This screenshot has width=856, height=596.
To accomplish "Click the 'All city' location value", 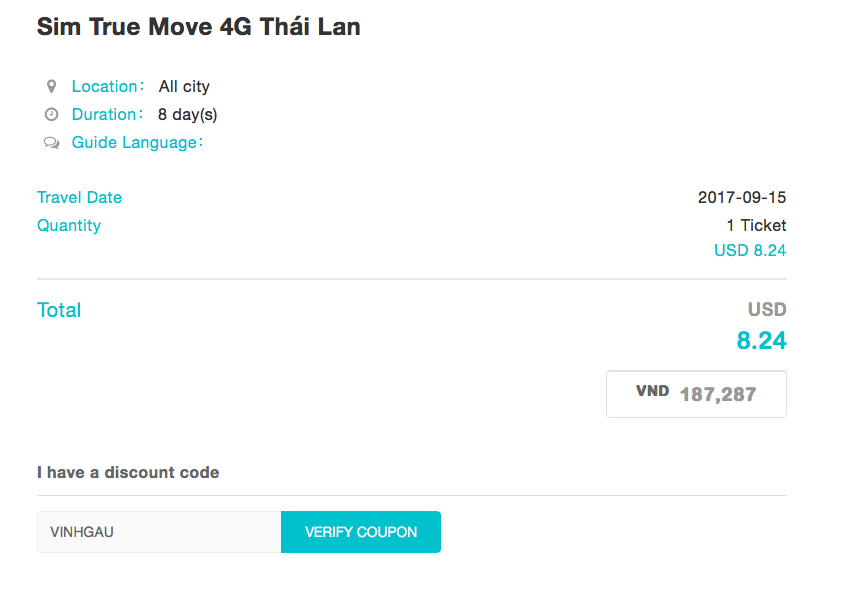I will 184,87.
